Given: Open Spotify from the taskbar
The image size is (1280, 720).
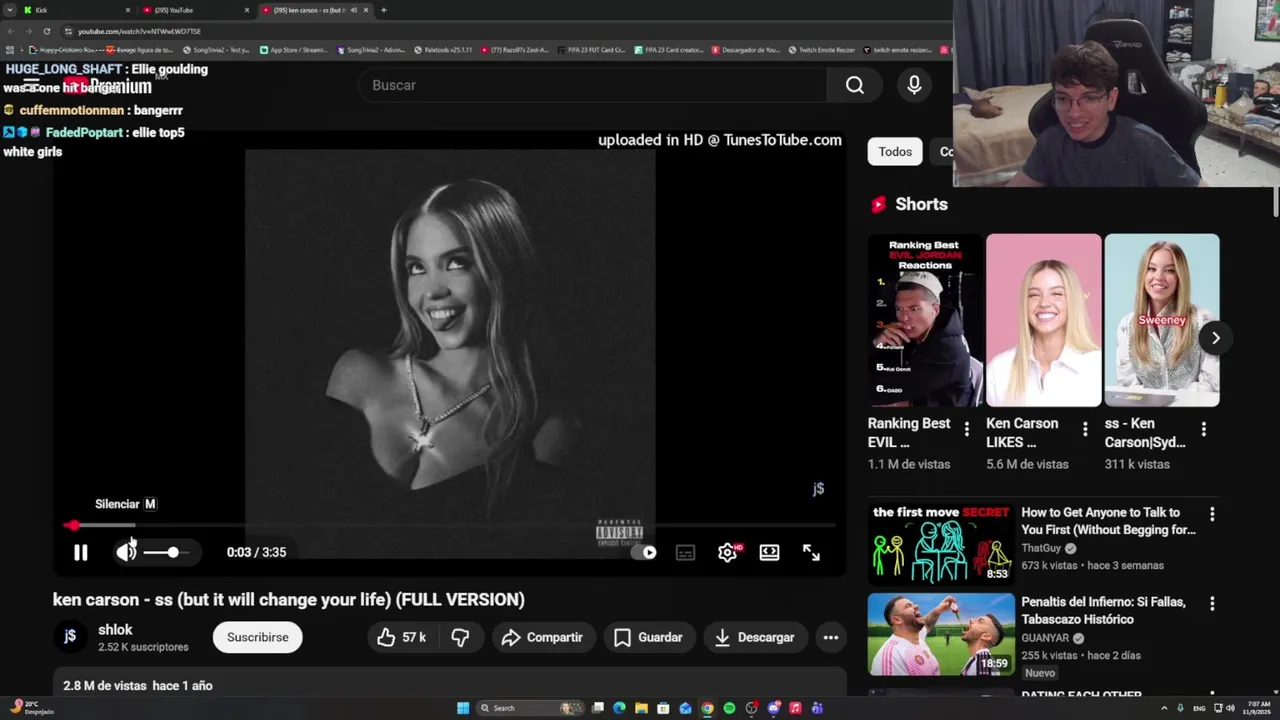Looking at the screenshot, I should [729, 708].
